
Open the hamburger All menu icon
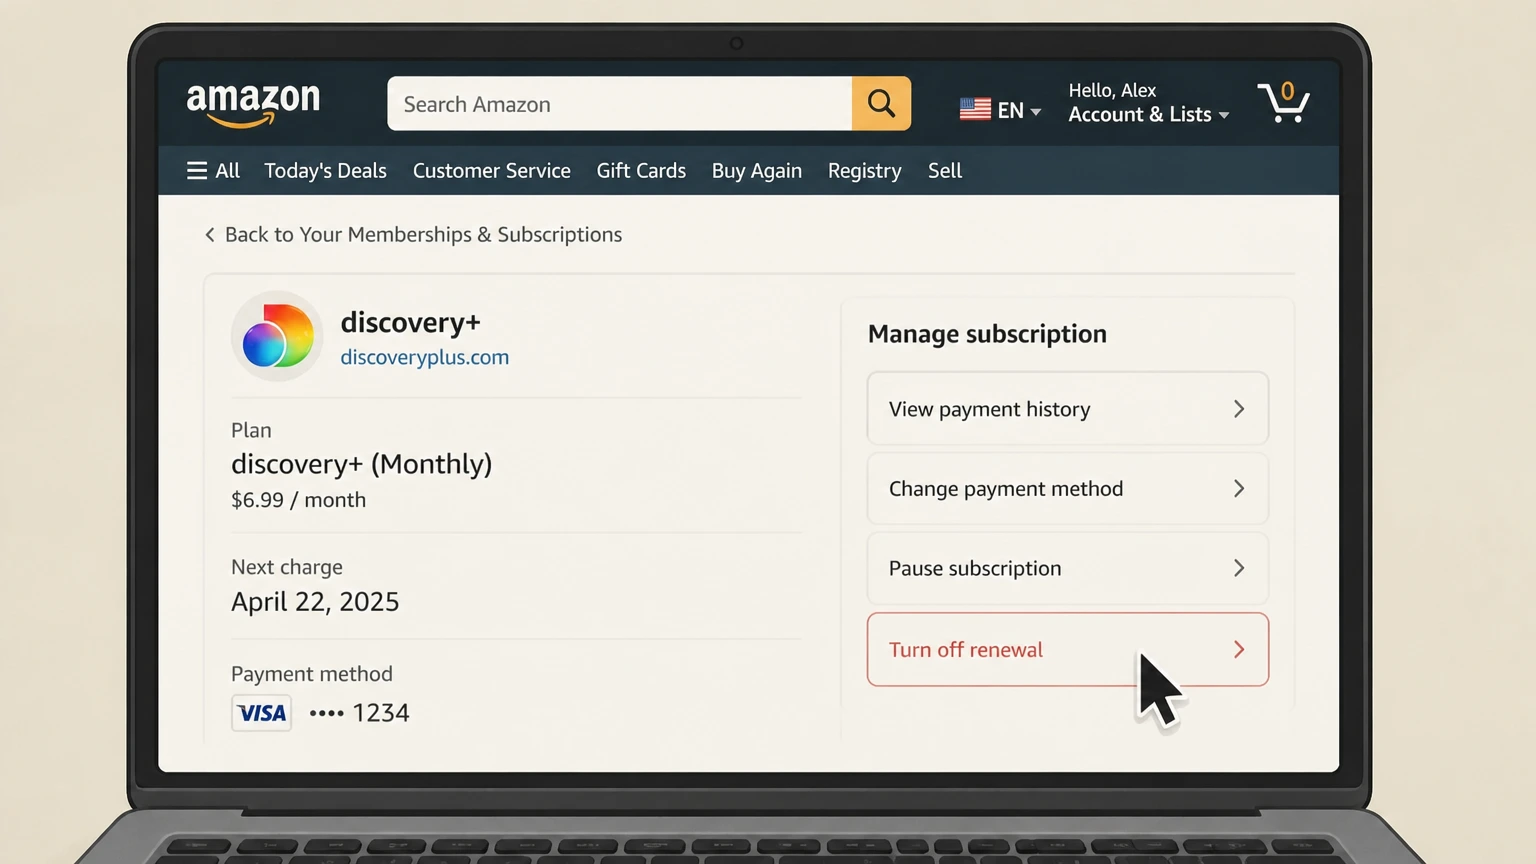pos(197,171)
